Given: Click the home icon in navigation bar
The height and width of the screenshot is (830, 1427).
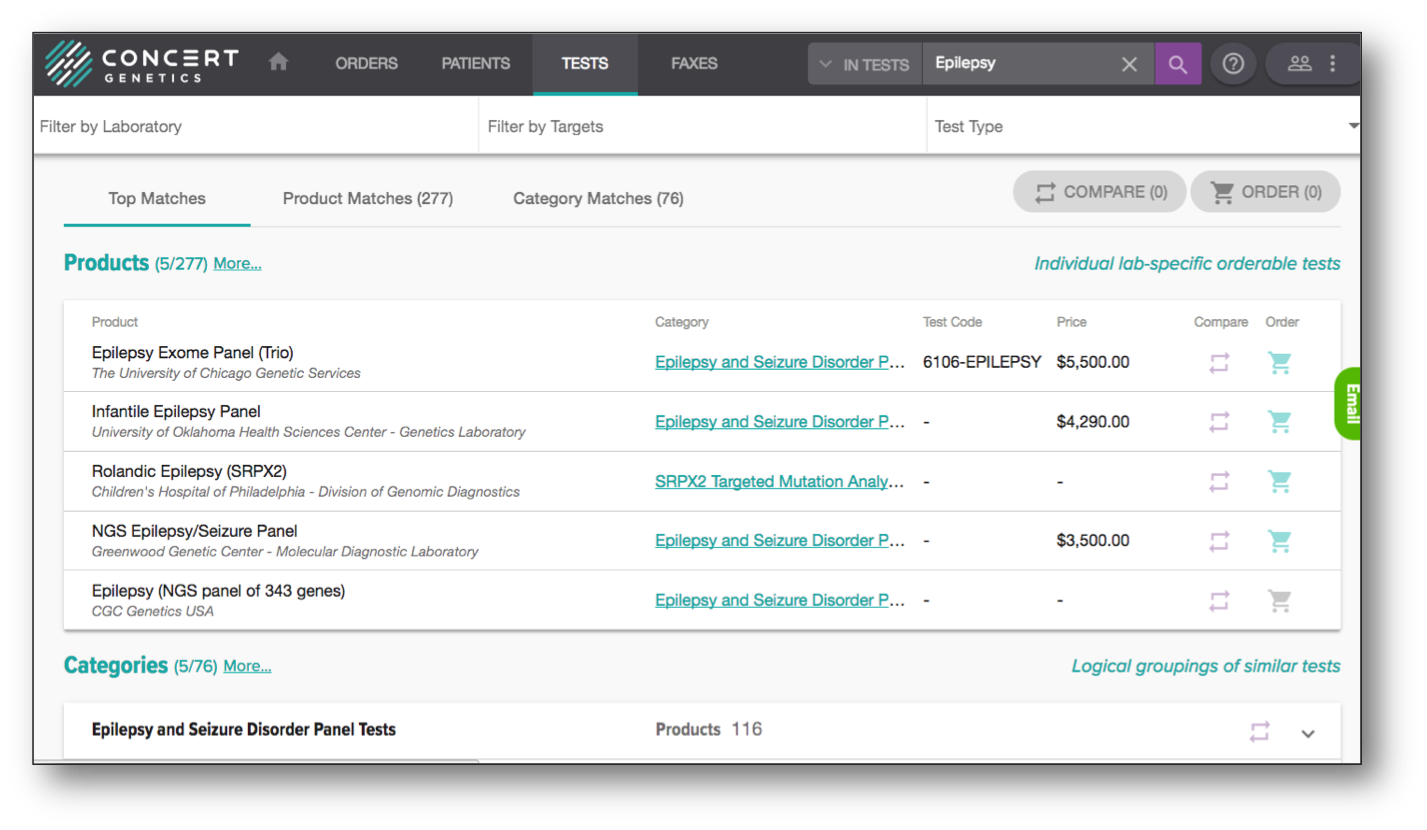Looking at the screenshot, I should click(x=279, y=62).
